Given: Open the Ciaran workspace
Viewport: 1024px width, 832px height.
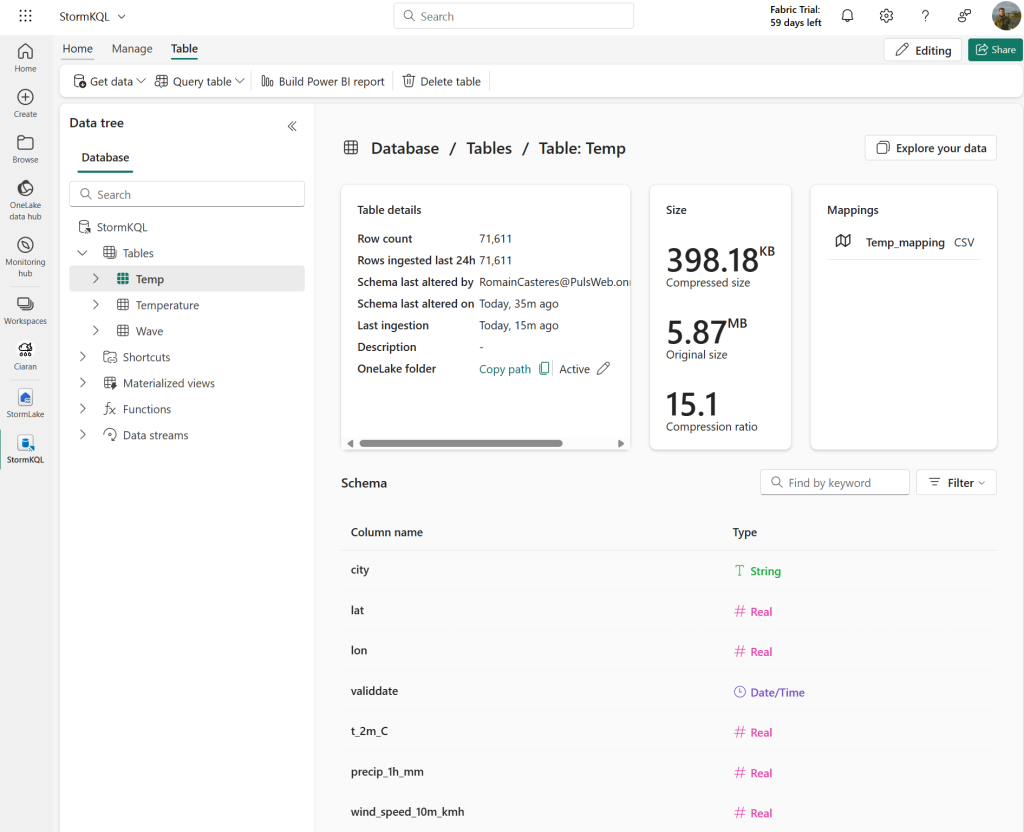Looking at the screenshot, I should (25, 356).
